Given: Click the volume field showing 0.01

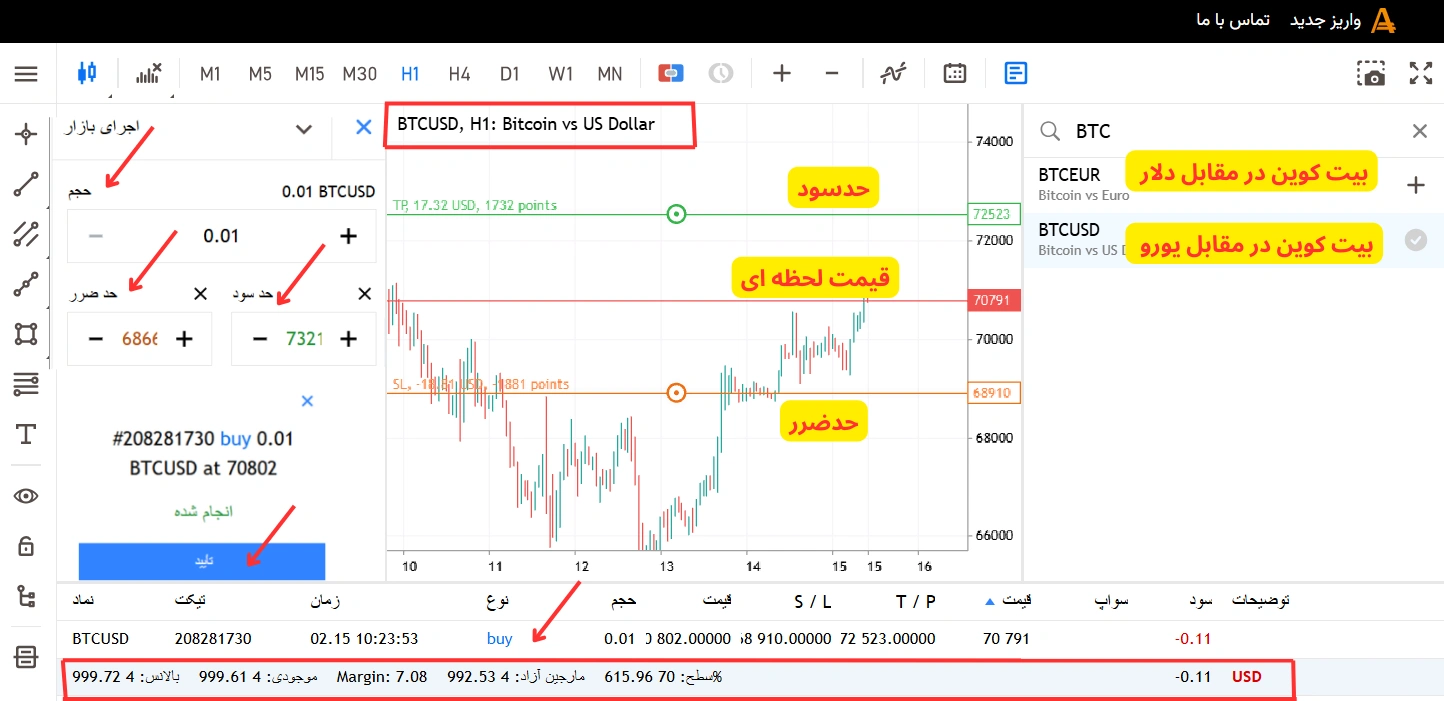Looking at the screenshot, I should 222,236.
